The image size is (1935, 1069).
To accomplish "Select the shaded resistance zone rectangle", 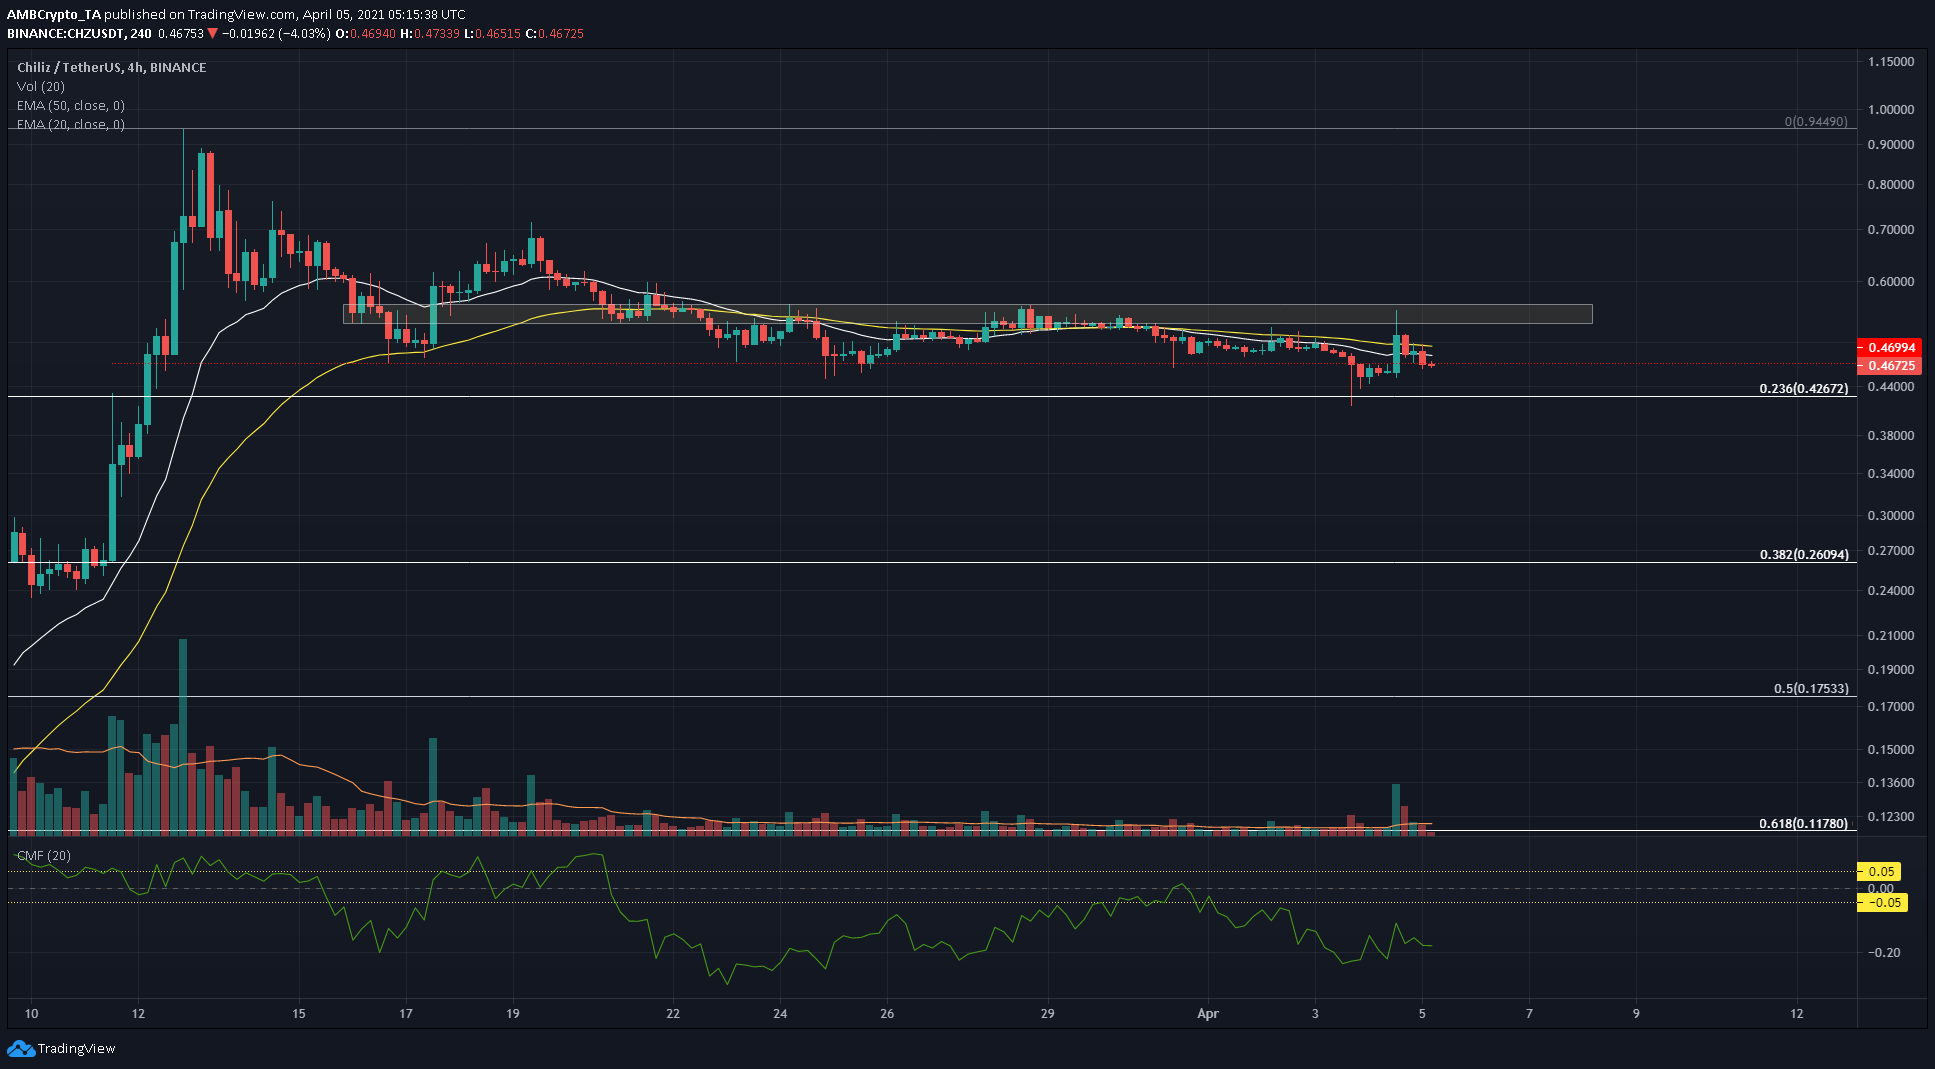I will coord(967,314).
